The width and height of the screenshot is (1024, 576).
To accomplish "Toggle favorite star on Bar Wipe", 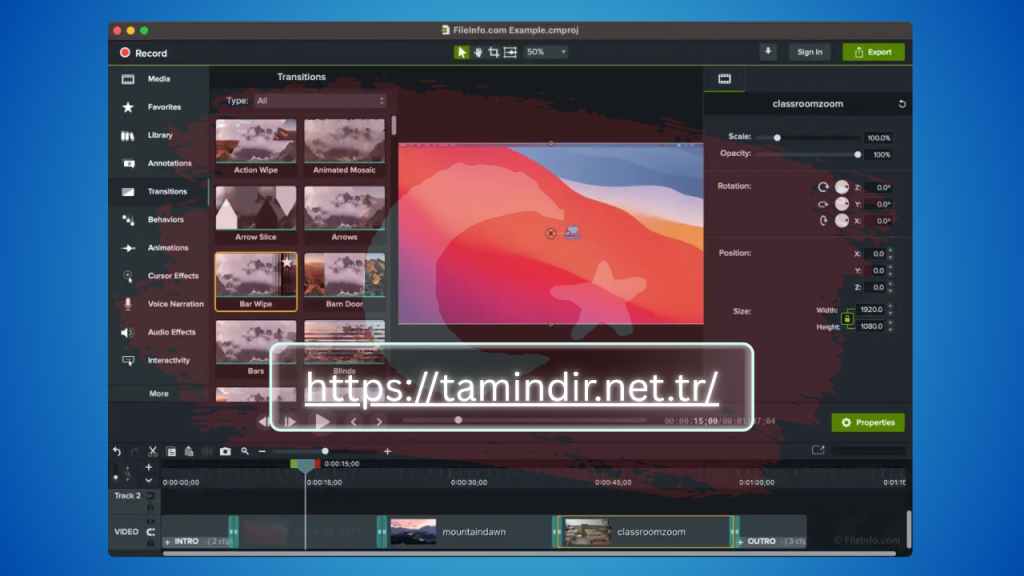I will pos(287,263).
